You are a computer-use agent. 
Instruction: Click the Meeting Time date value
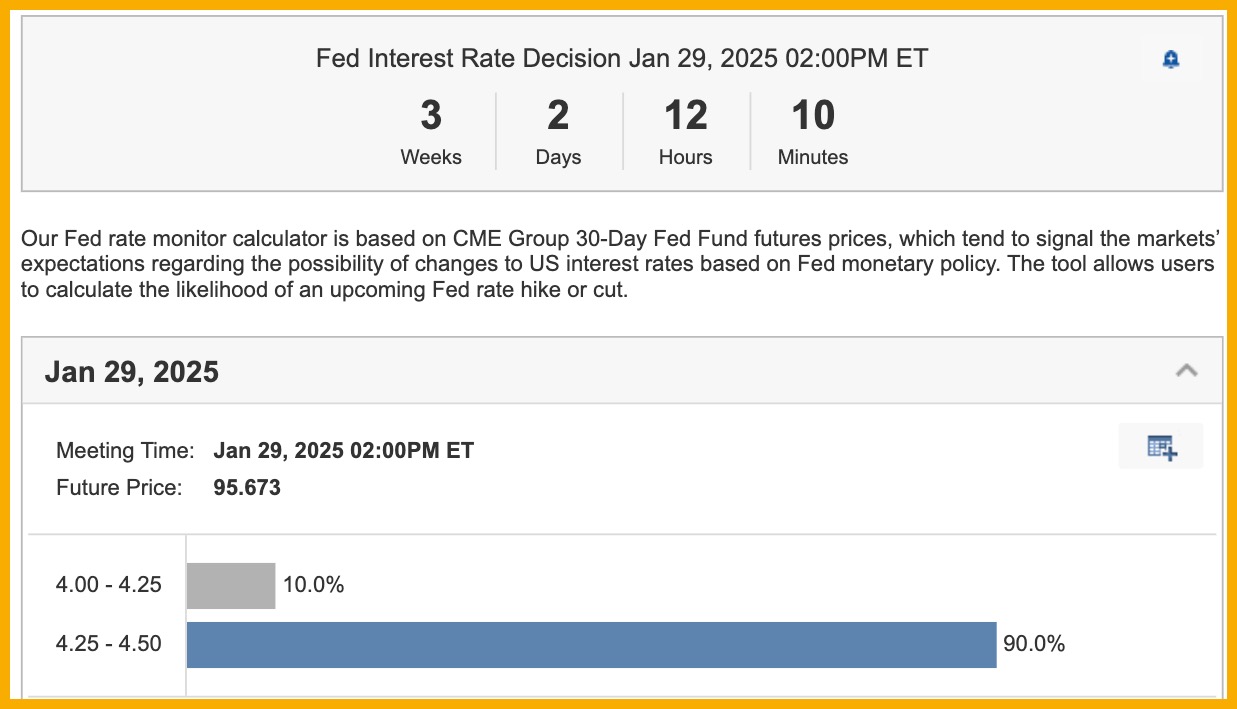[x=343, y=450]
